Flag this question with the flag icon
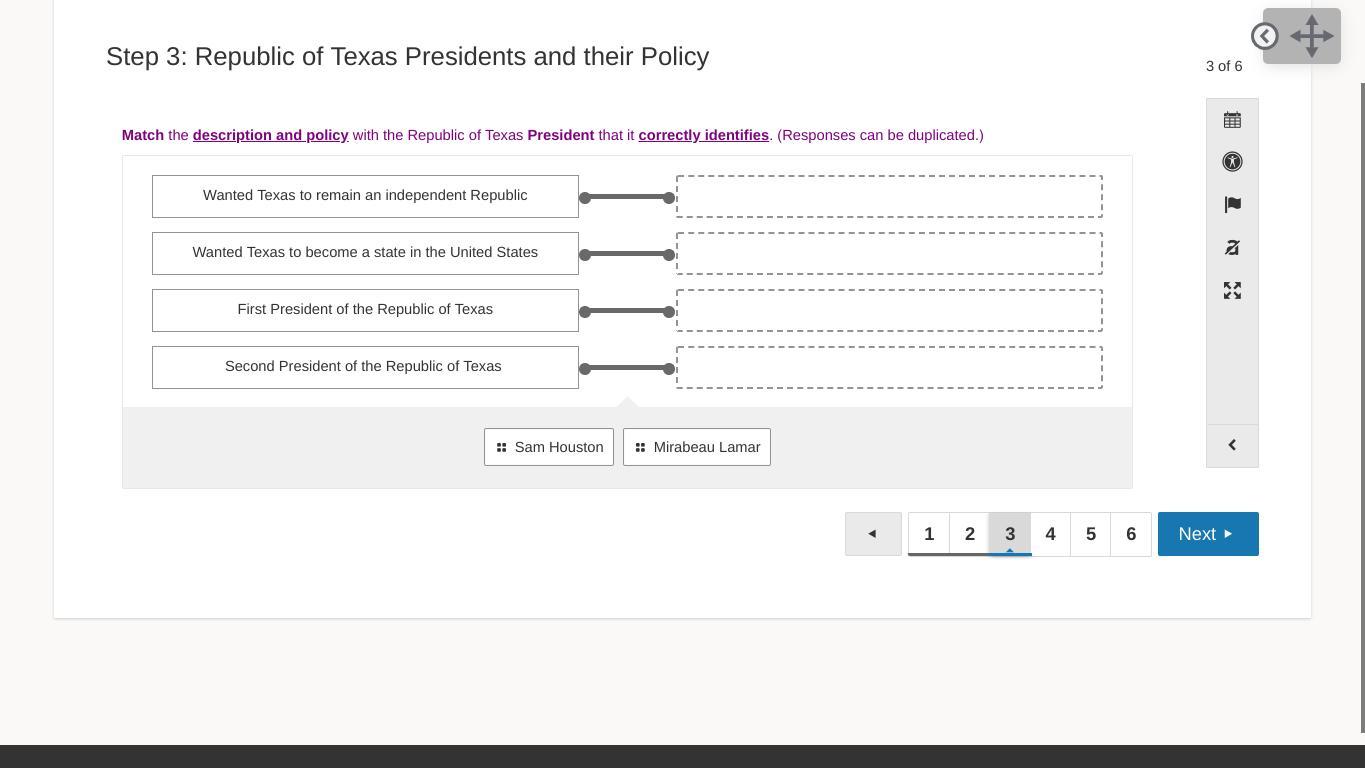This screenshot has width=1365, height=768. pos(1232,205)
